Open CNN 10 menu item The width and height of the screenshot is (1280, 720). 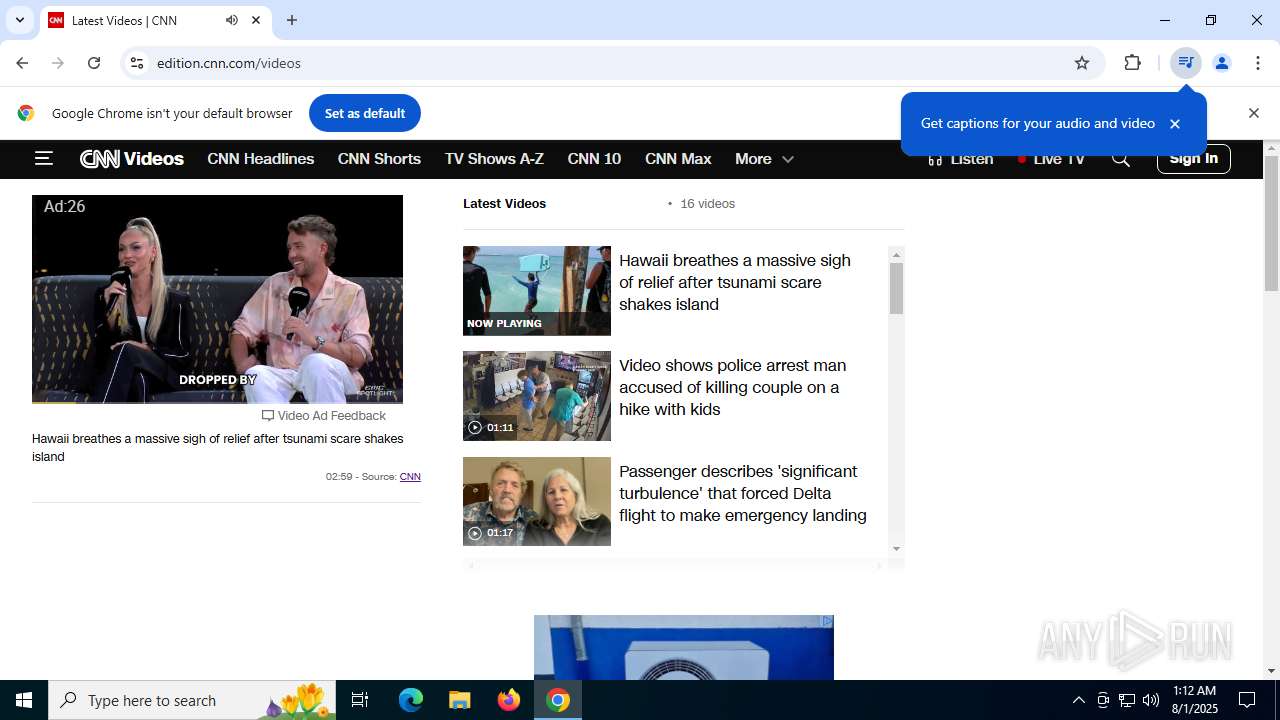(x=594, y=158)
